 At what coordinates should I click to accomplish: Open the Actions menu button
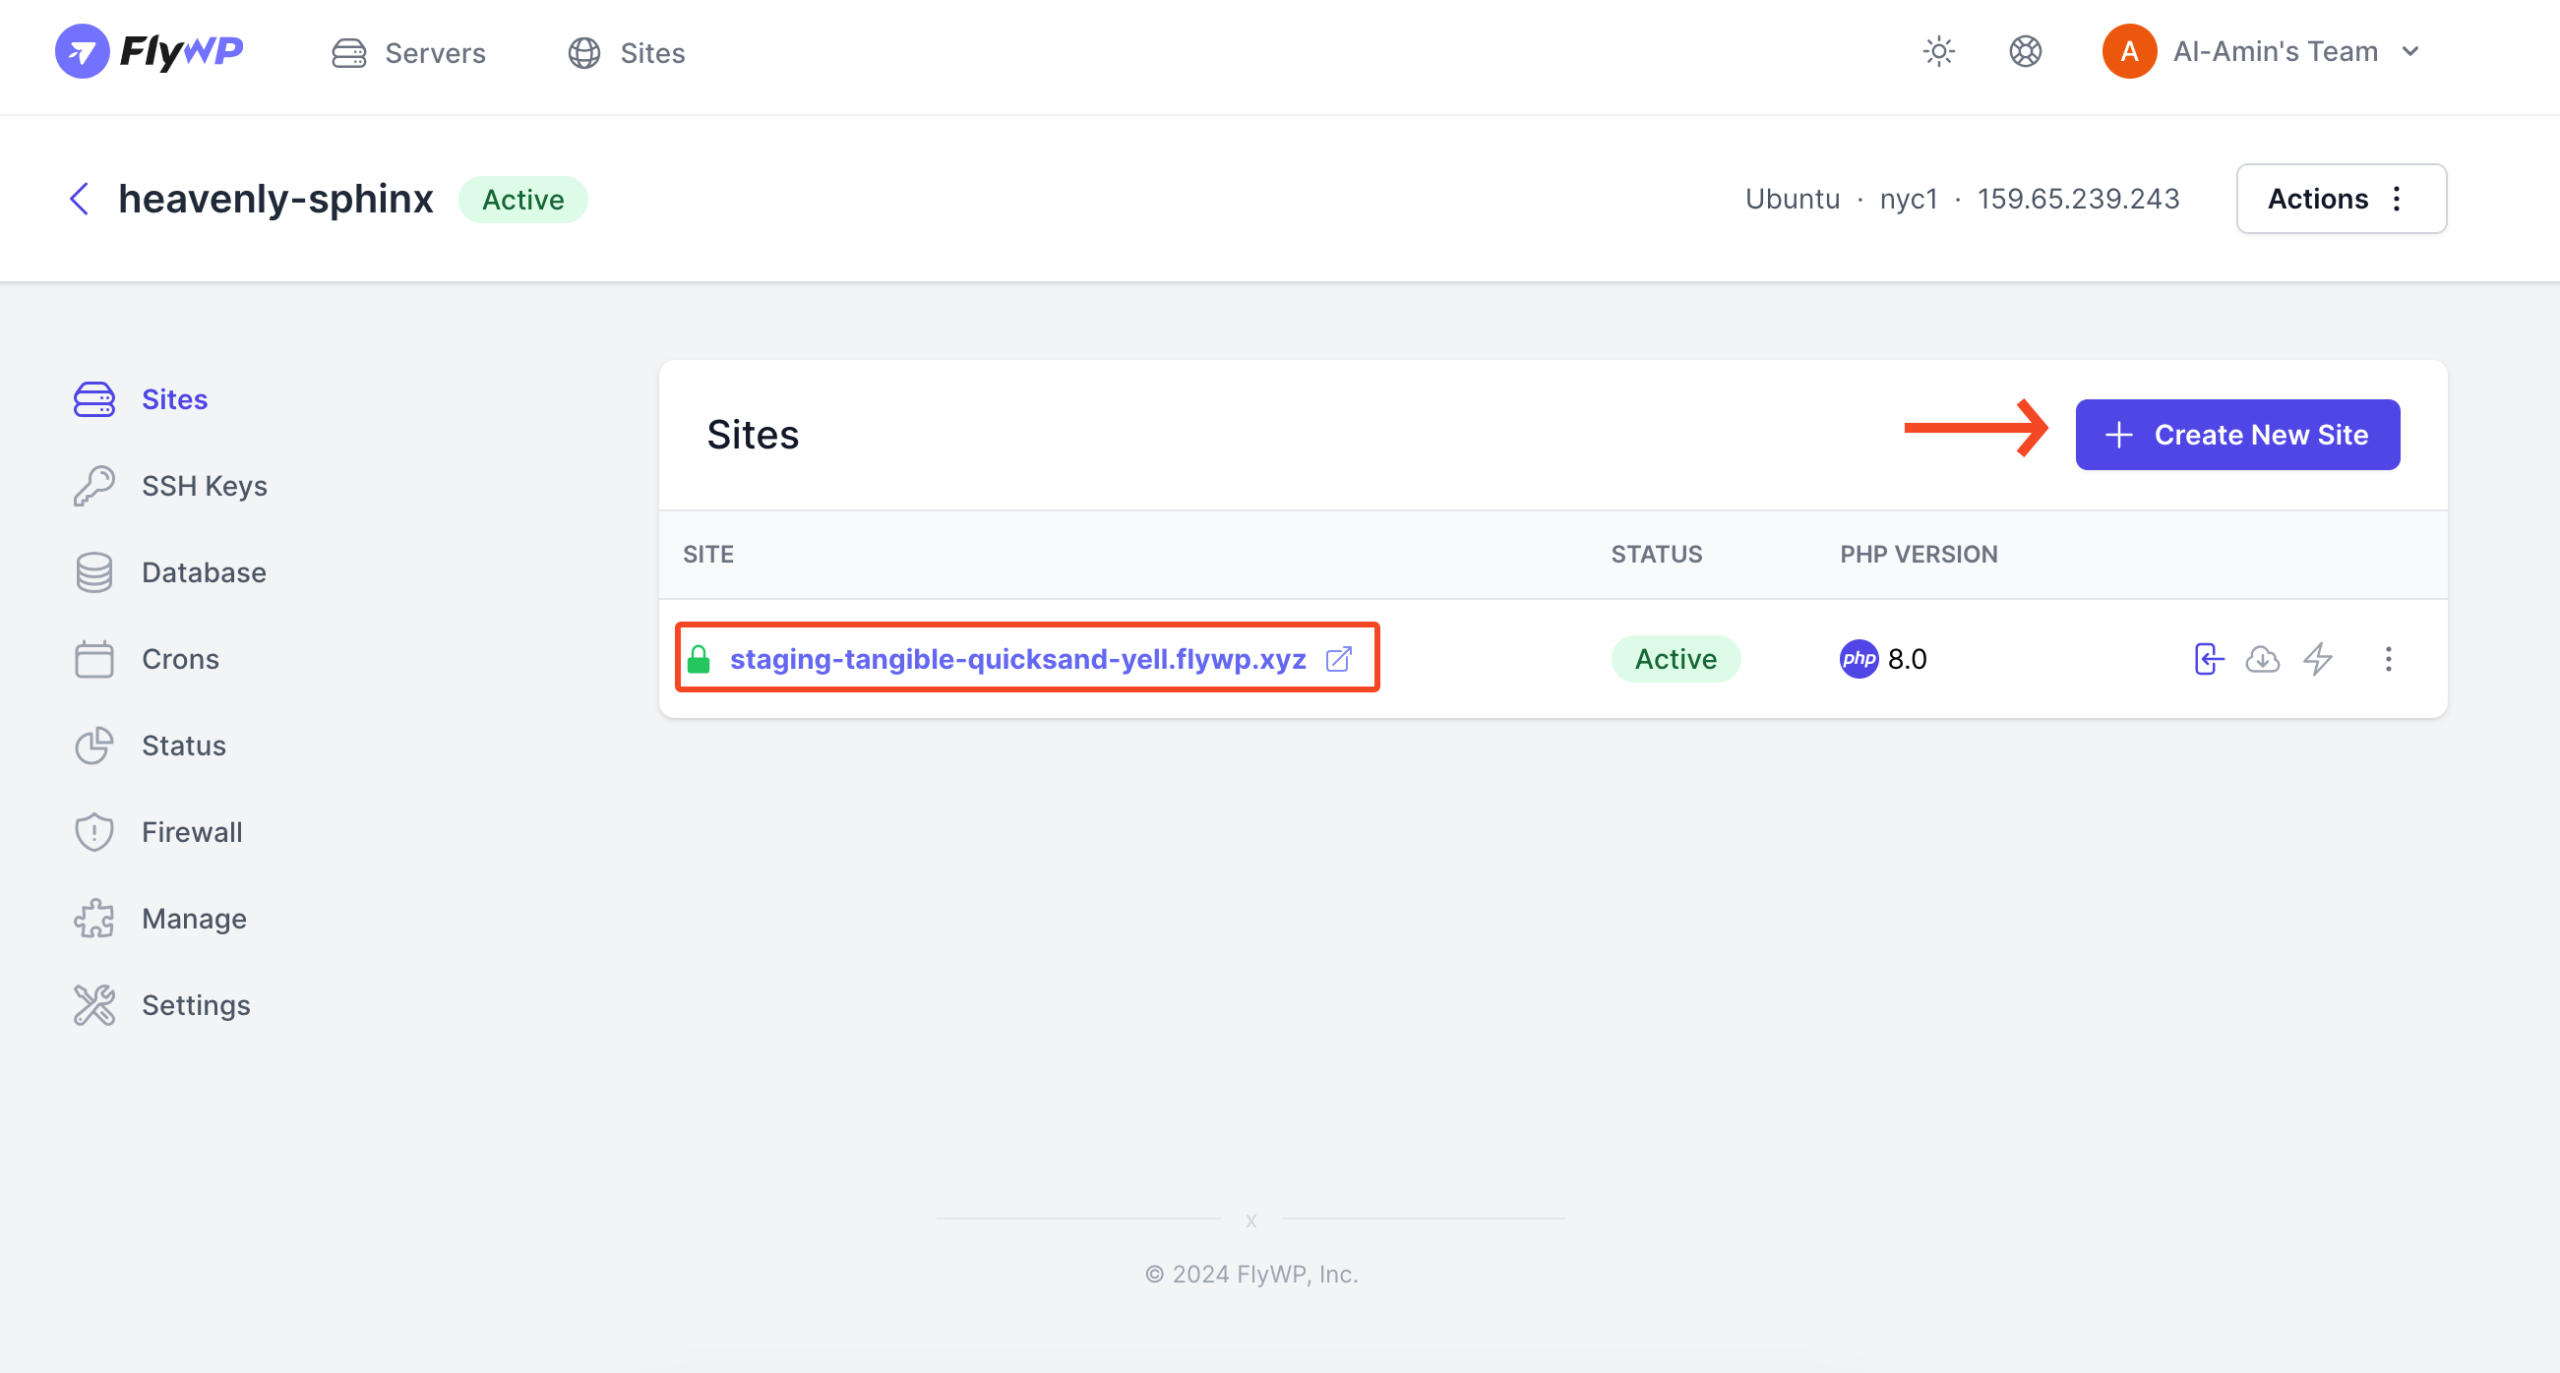[x=2341, y=199]
